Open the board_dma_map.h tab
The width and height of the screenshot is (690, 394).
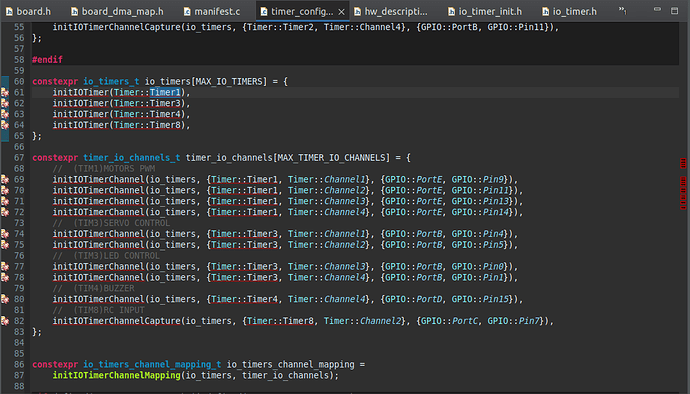[x=117, y=11]
